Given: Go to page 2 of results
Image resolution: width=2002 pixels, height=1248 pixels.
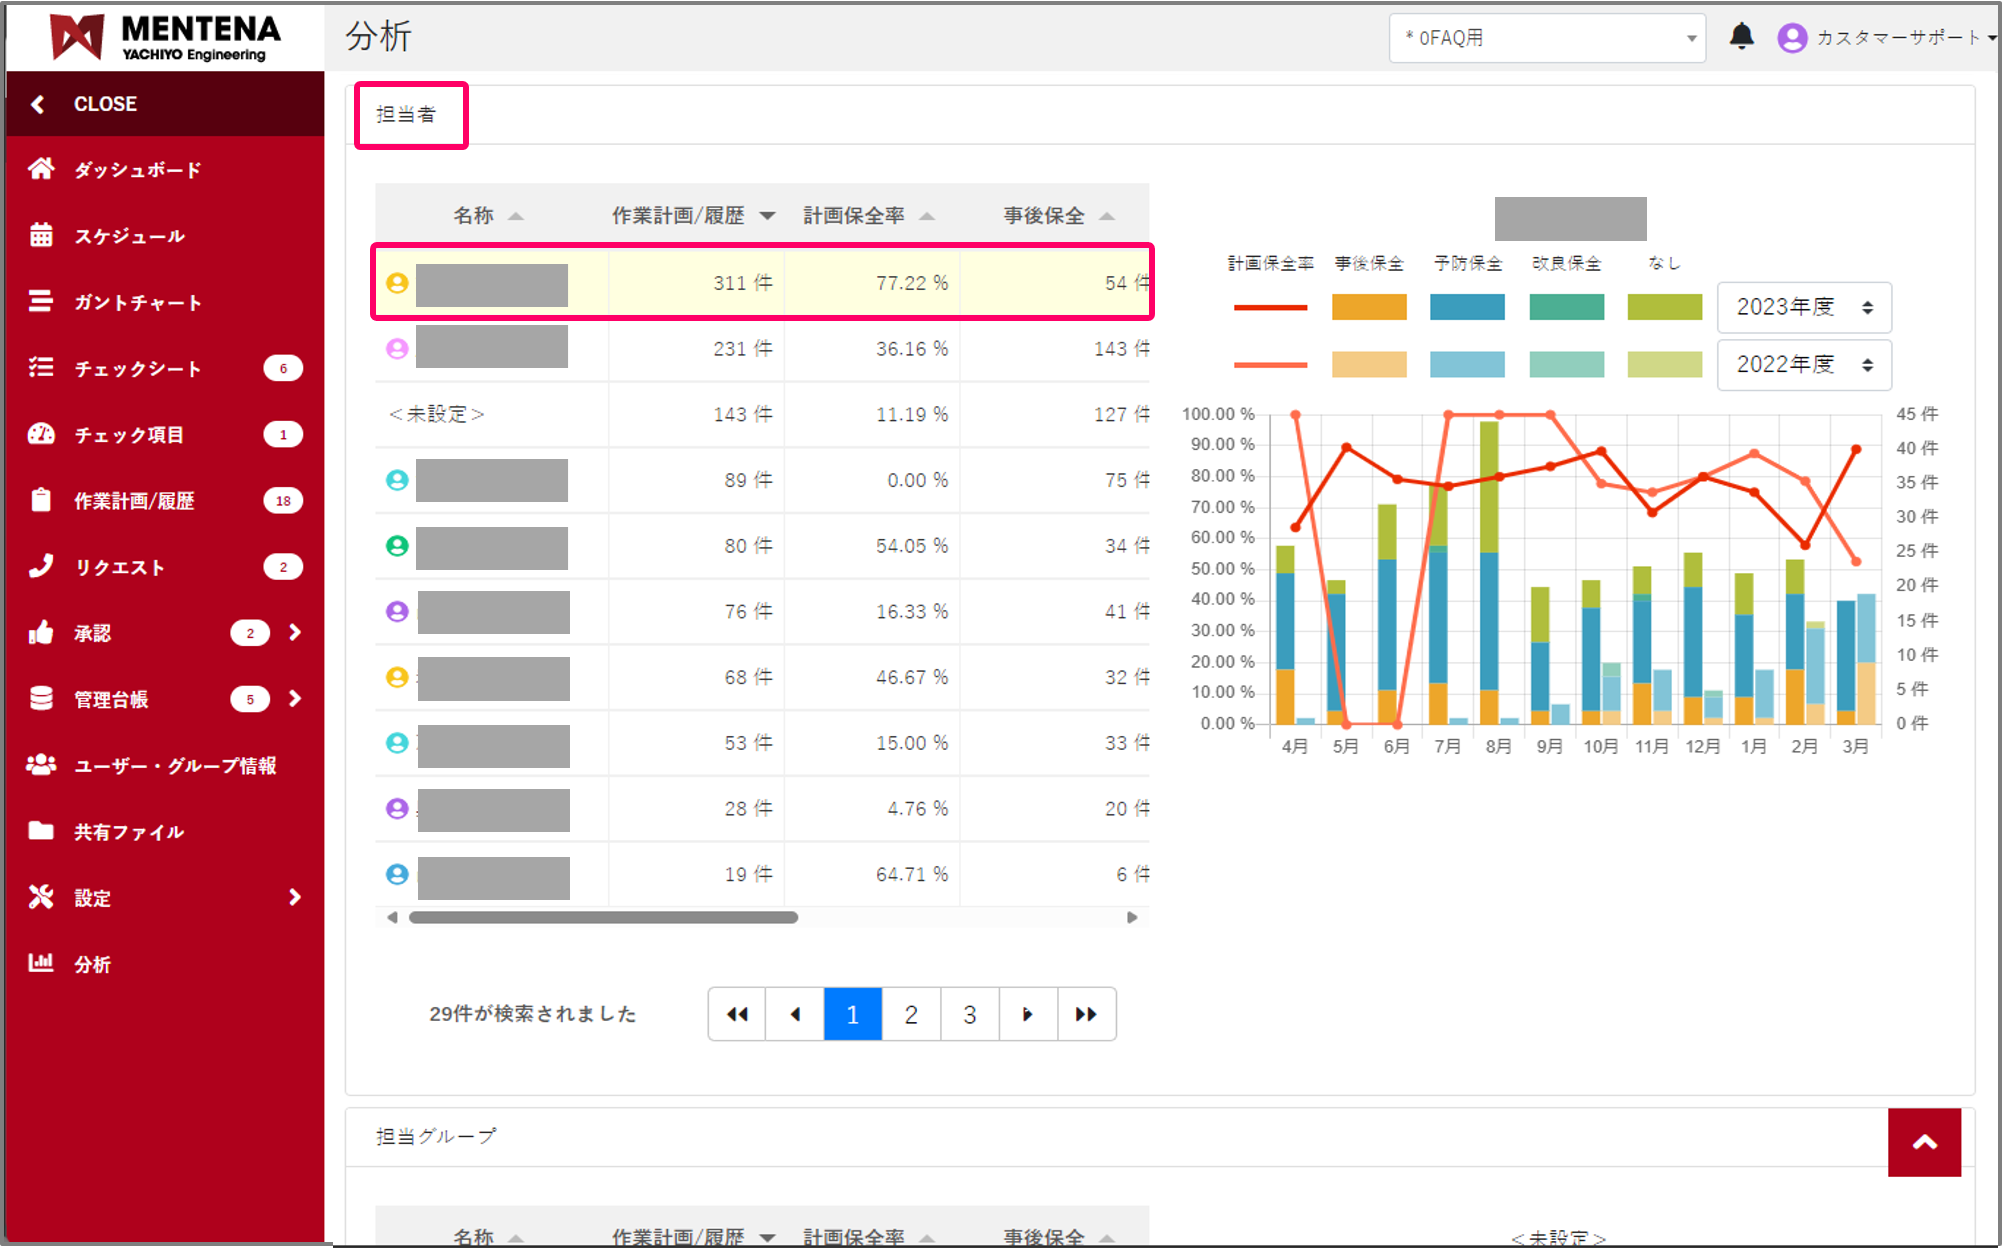Looking at the screenshot, I should pos(910,1014).
